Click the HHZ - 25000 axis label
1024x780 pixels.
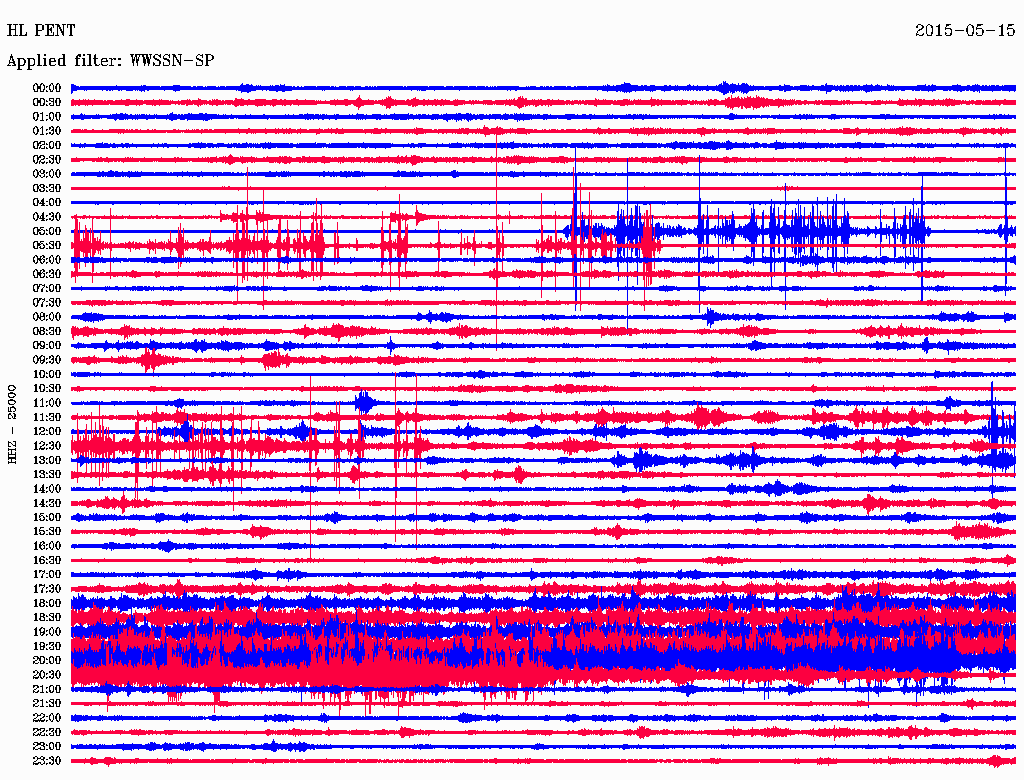[x=12, y=424]
